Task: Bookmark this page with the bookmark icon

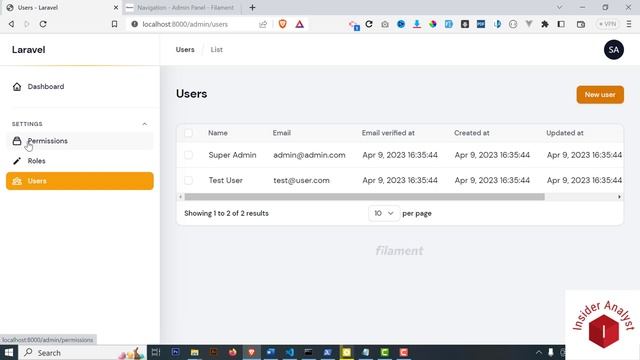Action: (x=114, y=24)
